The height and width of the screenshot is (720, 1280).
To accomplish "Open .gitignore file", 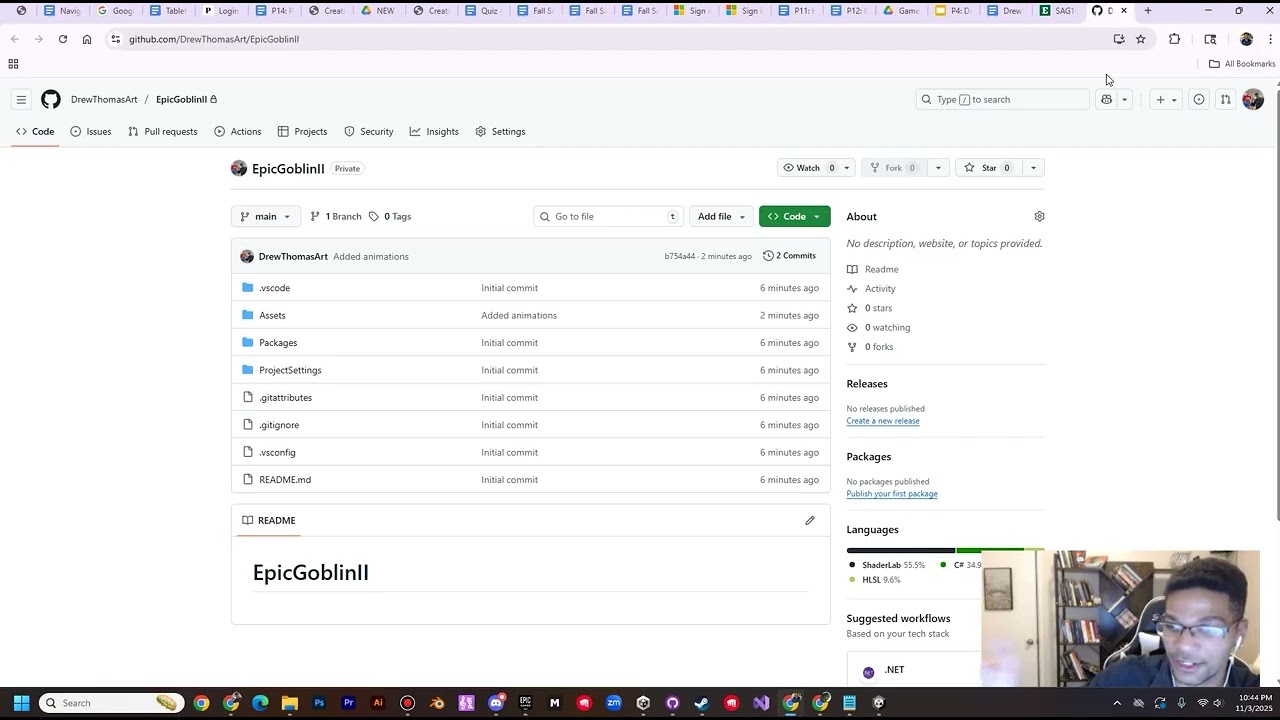I will [279, 425].
